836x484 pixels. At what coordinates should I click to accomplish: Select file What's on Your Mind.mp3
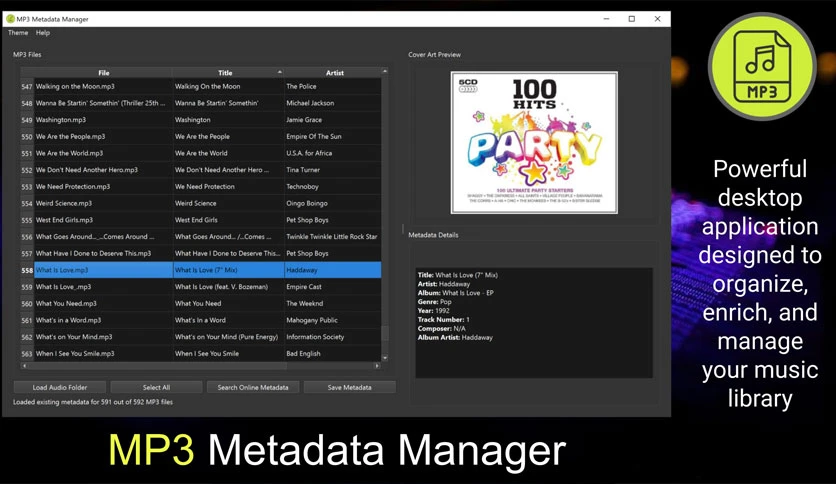74,337
